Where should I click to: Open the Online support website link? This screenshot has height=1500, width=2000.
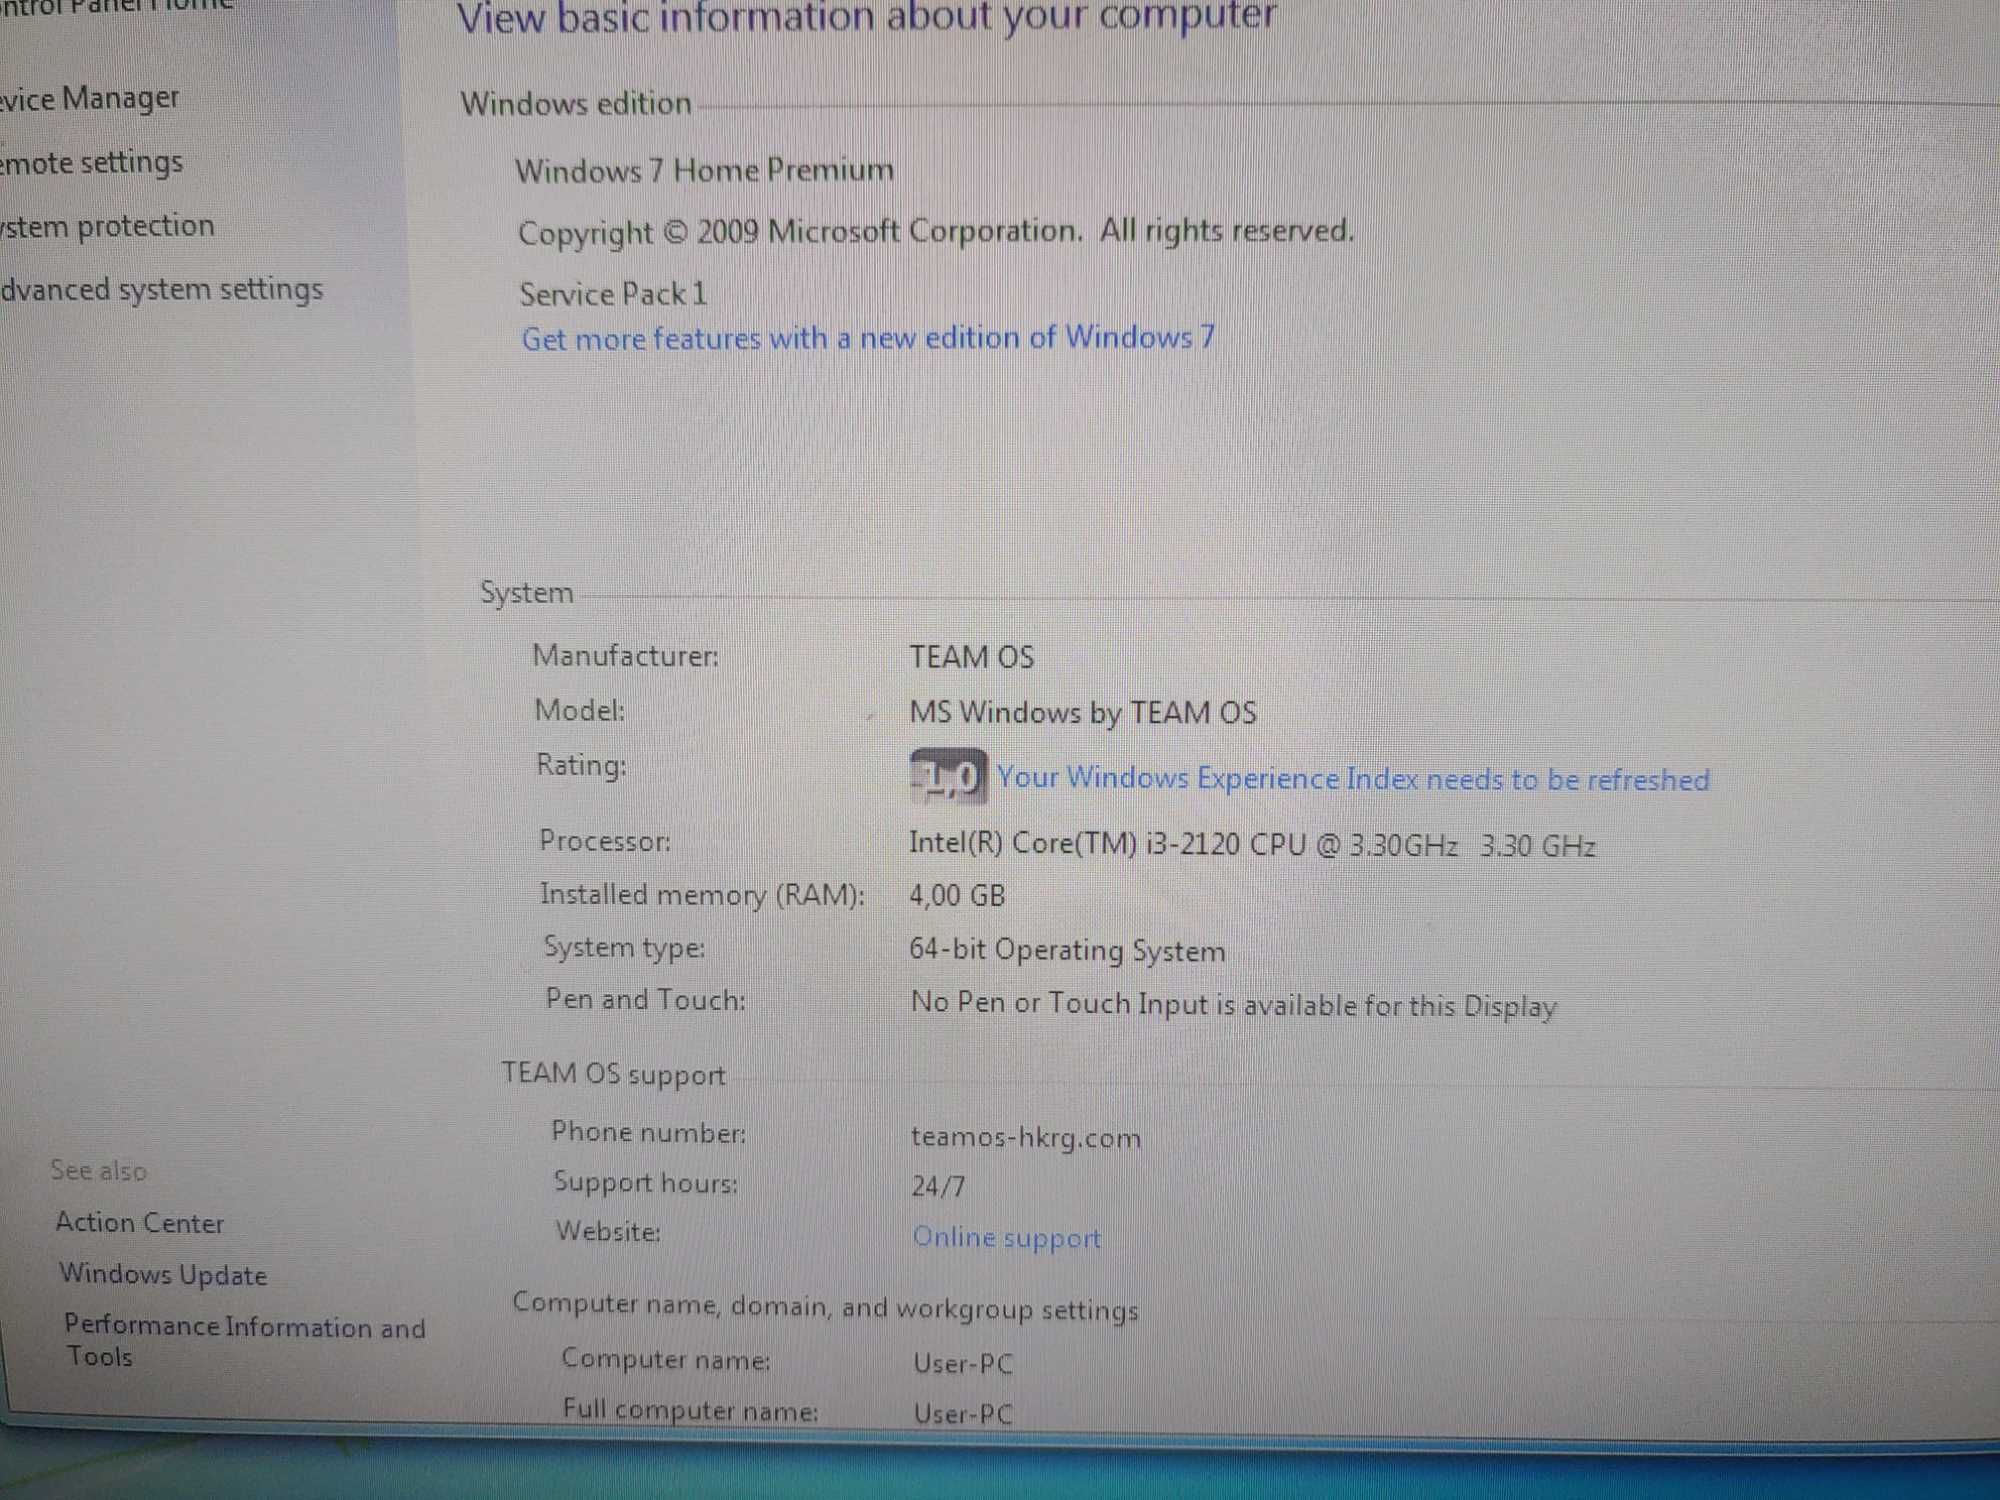(x=1006, y=1237)
